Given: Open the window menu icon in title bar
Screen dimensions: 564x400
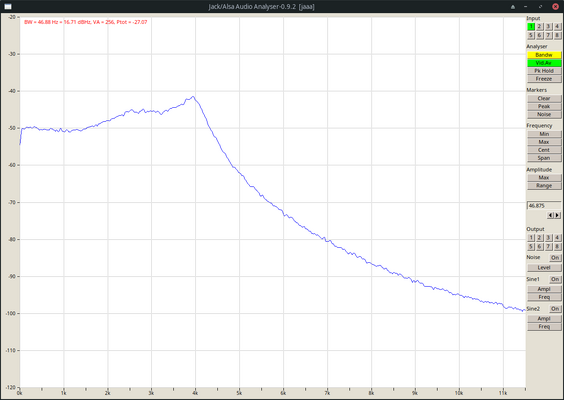Looking at the screenshot, I should [x=8, y=6].
